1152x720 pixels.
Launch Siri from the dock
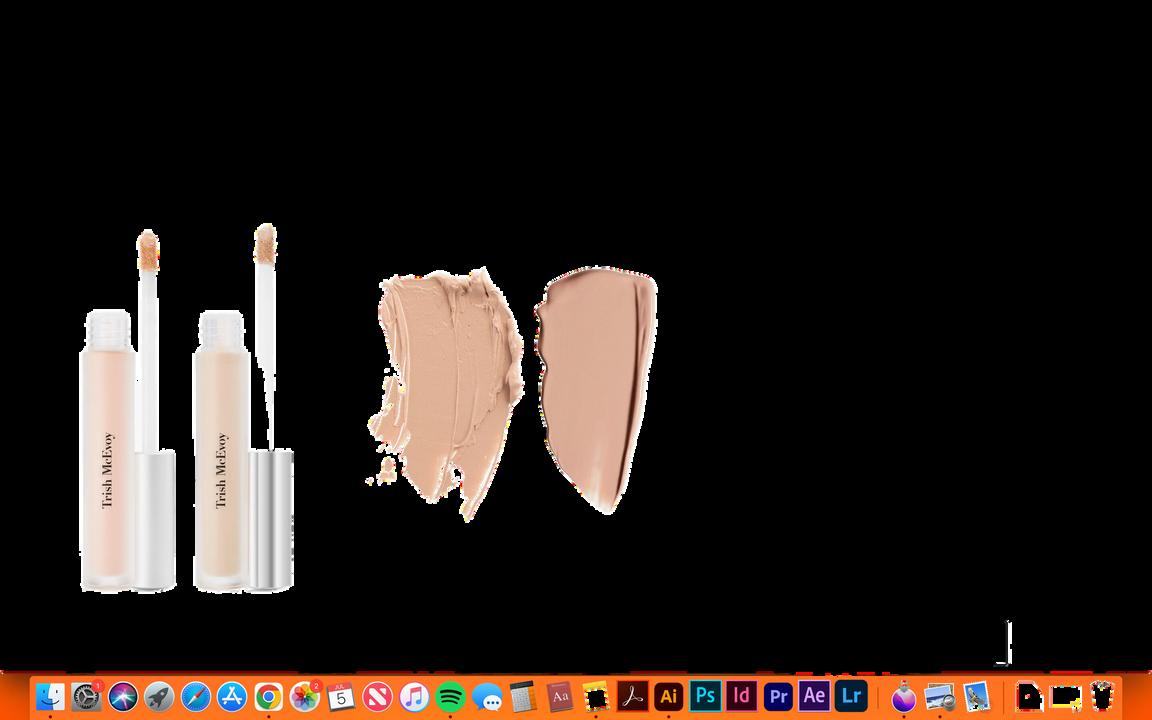tap(123, 696)
